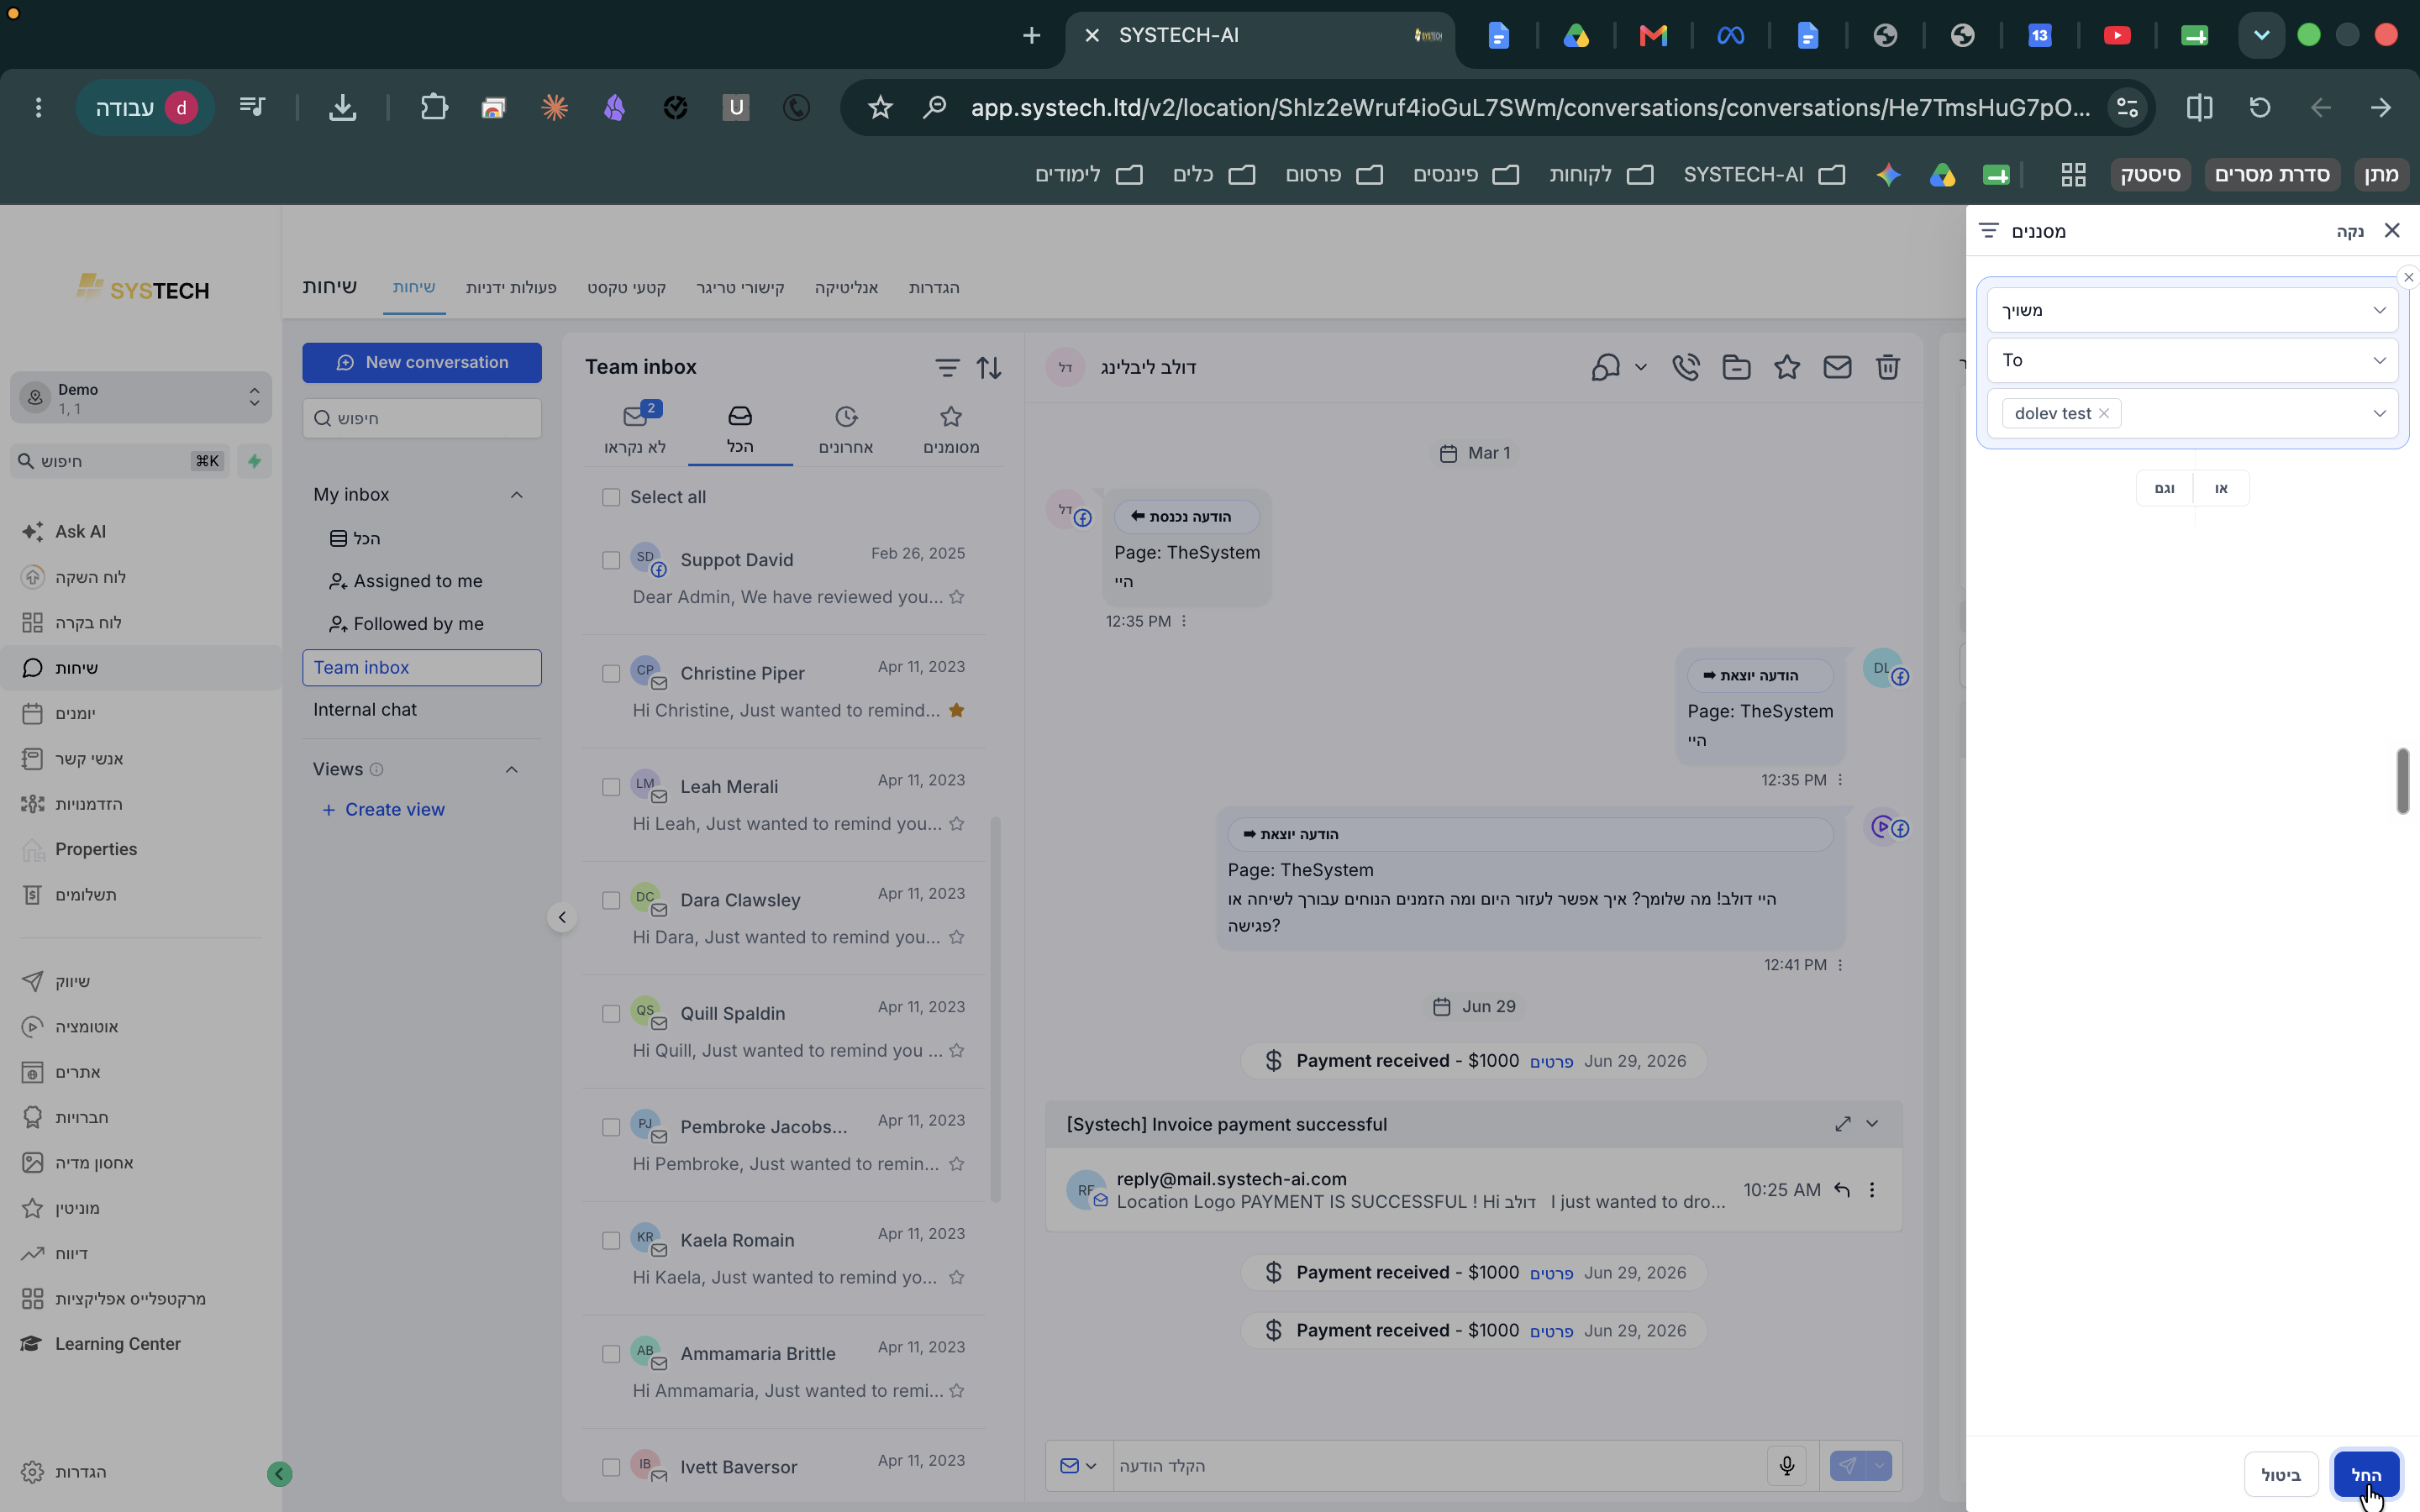Mark conversation as unread envelope icon

pyautogui.click(x=1837, y=367)
